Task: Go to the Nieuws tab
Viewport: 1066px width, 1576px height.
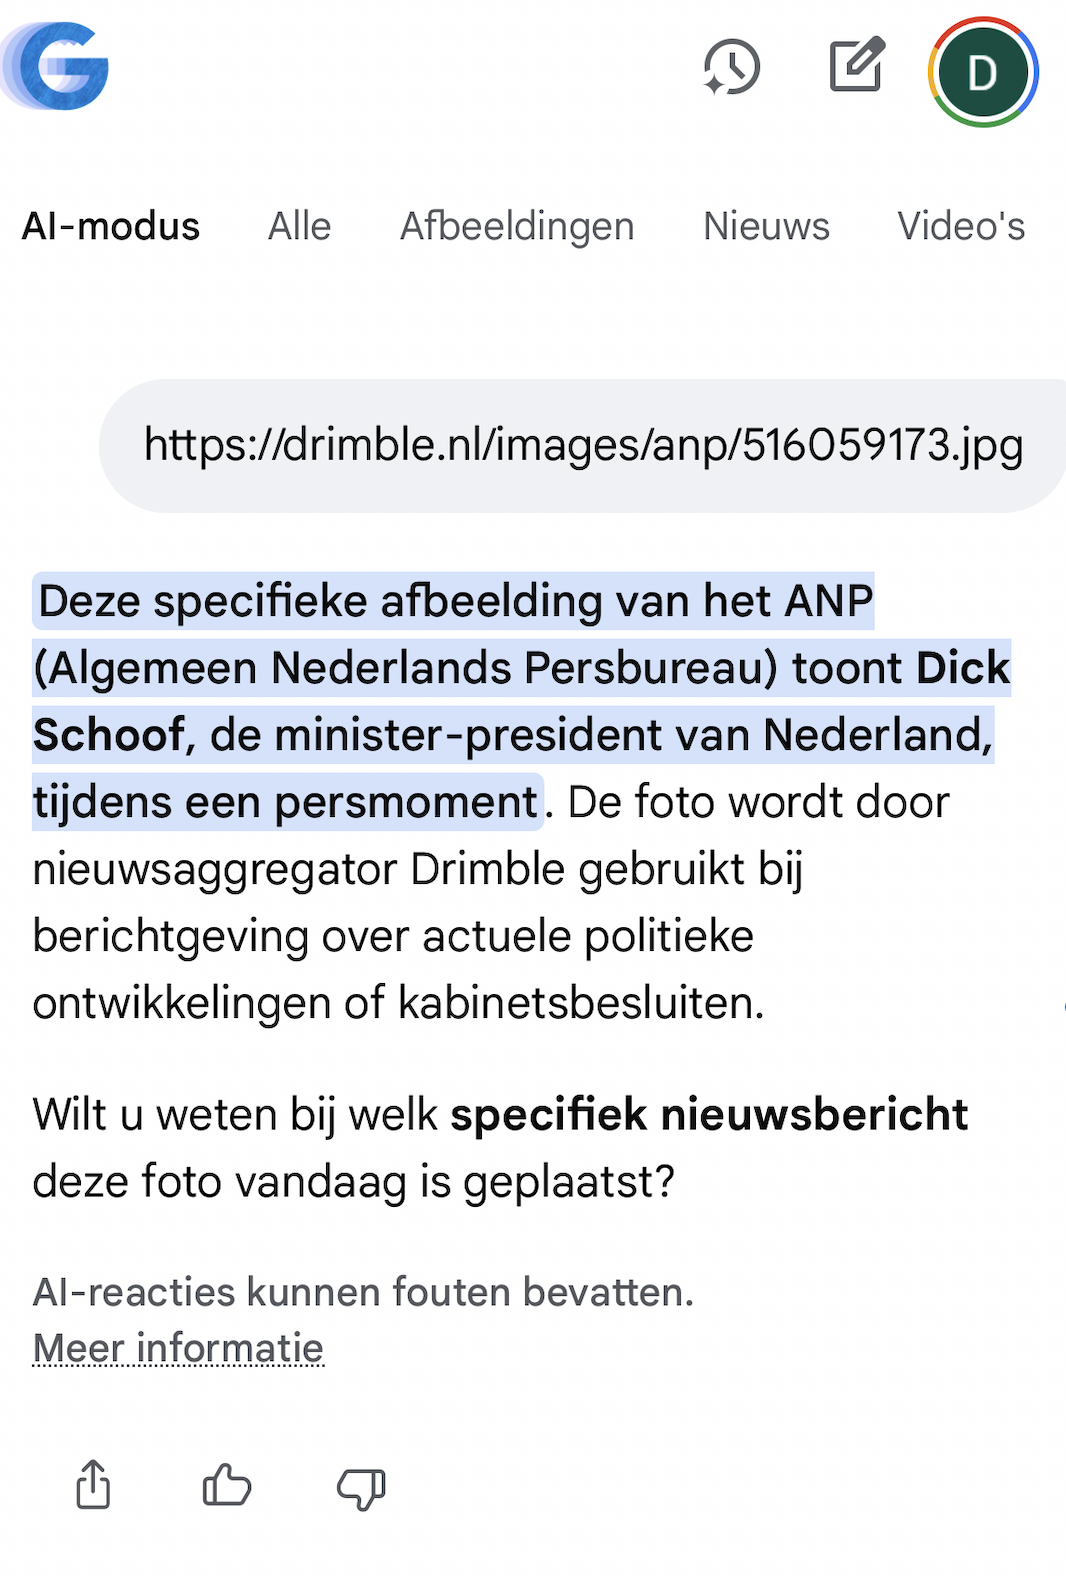Action: (766, 227)
